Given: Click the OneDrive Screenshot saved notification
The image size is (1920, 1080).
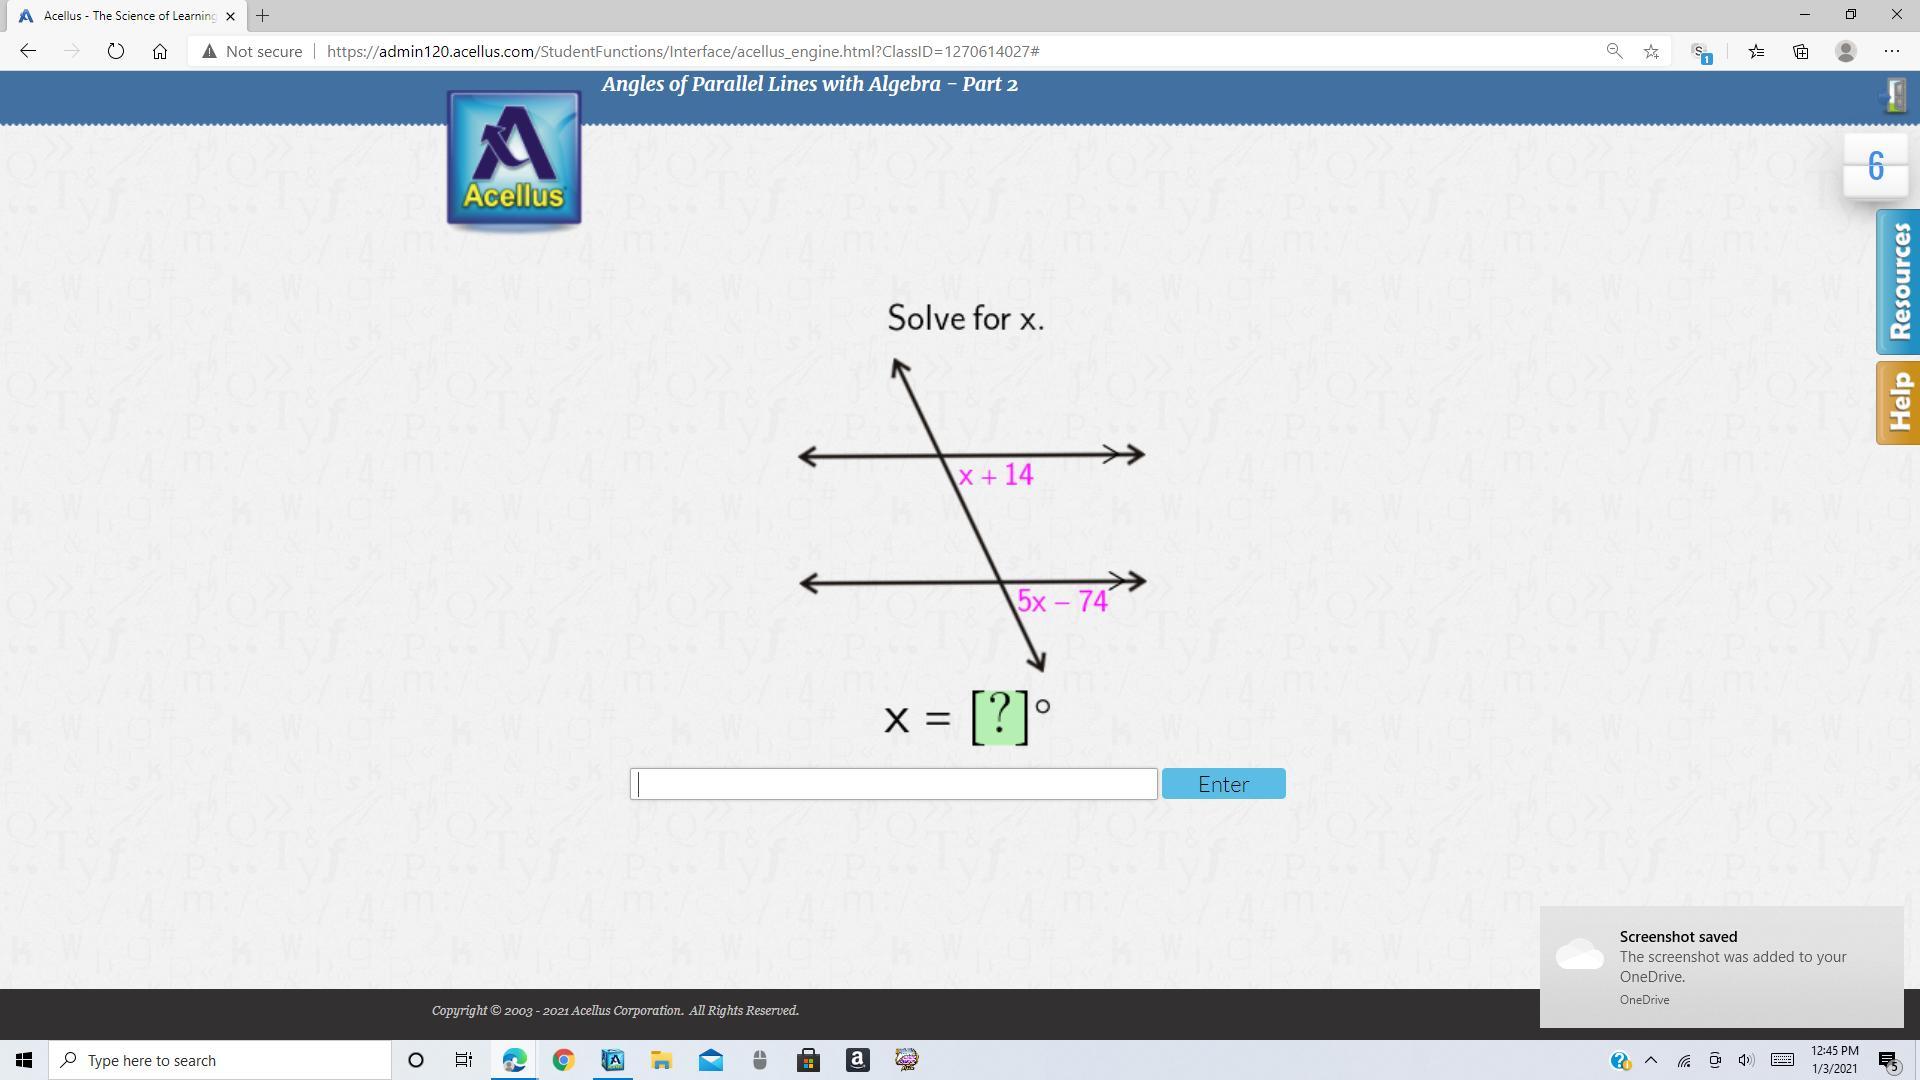Looking at the screenshot, I should [x=1721, y=966].
